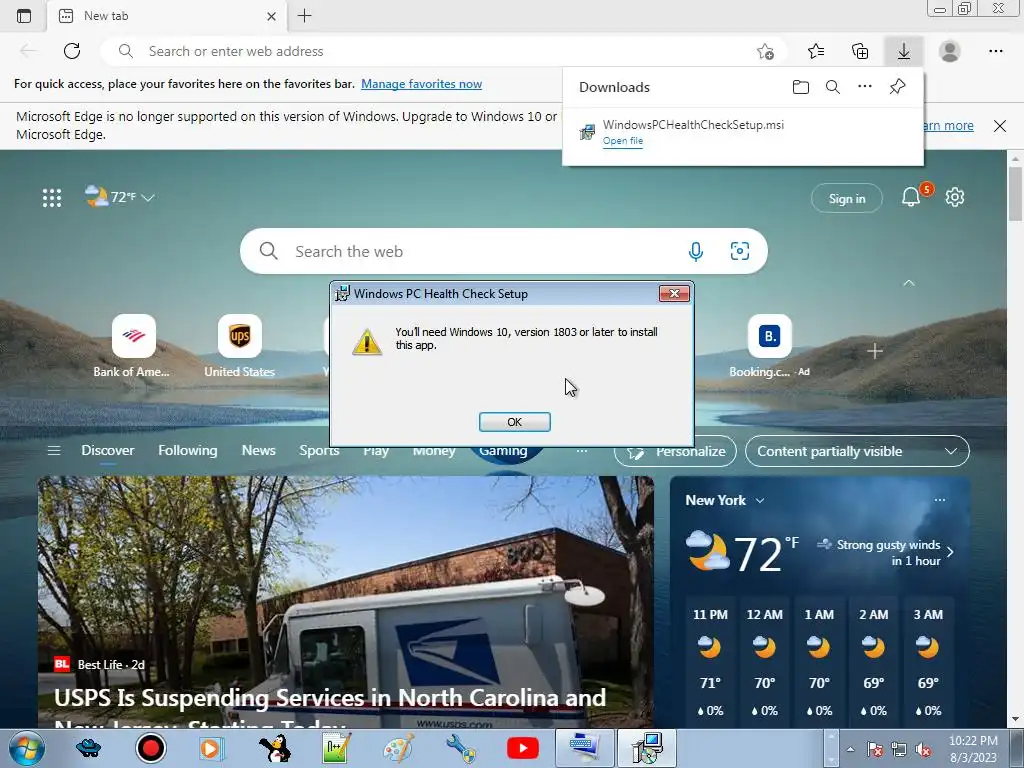Screen dimensions: 1024x768
Task: Open a new tab with plus
Action: (x=304, y=16)
